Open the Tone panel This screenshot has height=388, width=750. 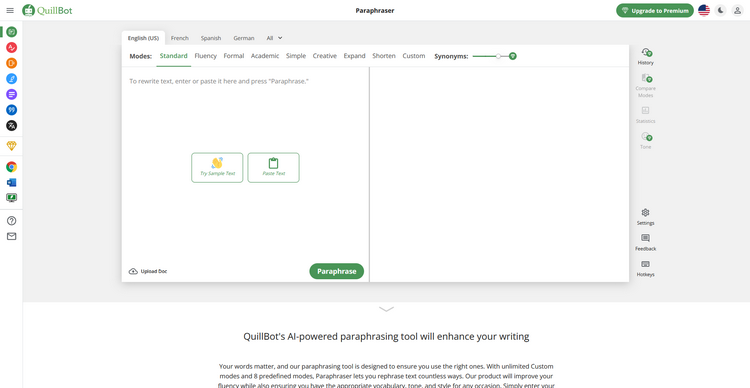645,141
